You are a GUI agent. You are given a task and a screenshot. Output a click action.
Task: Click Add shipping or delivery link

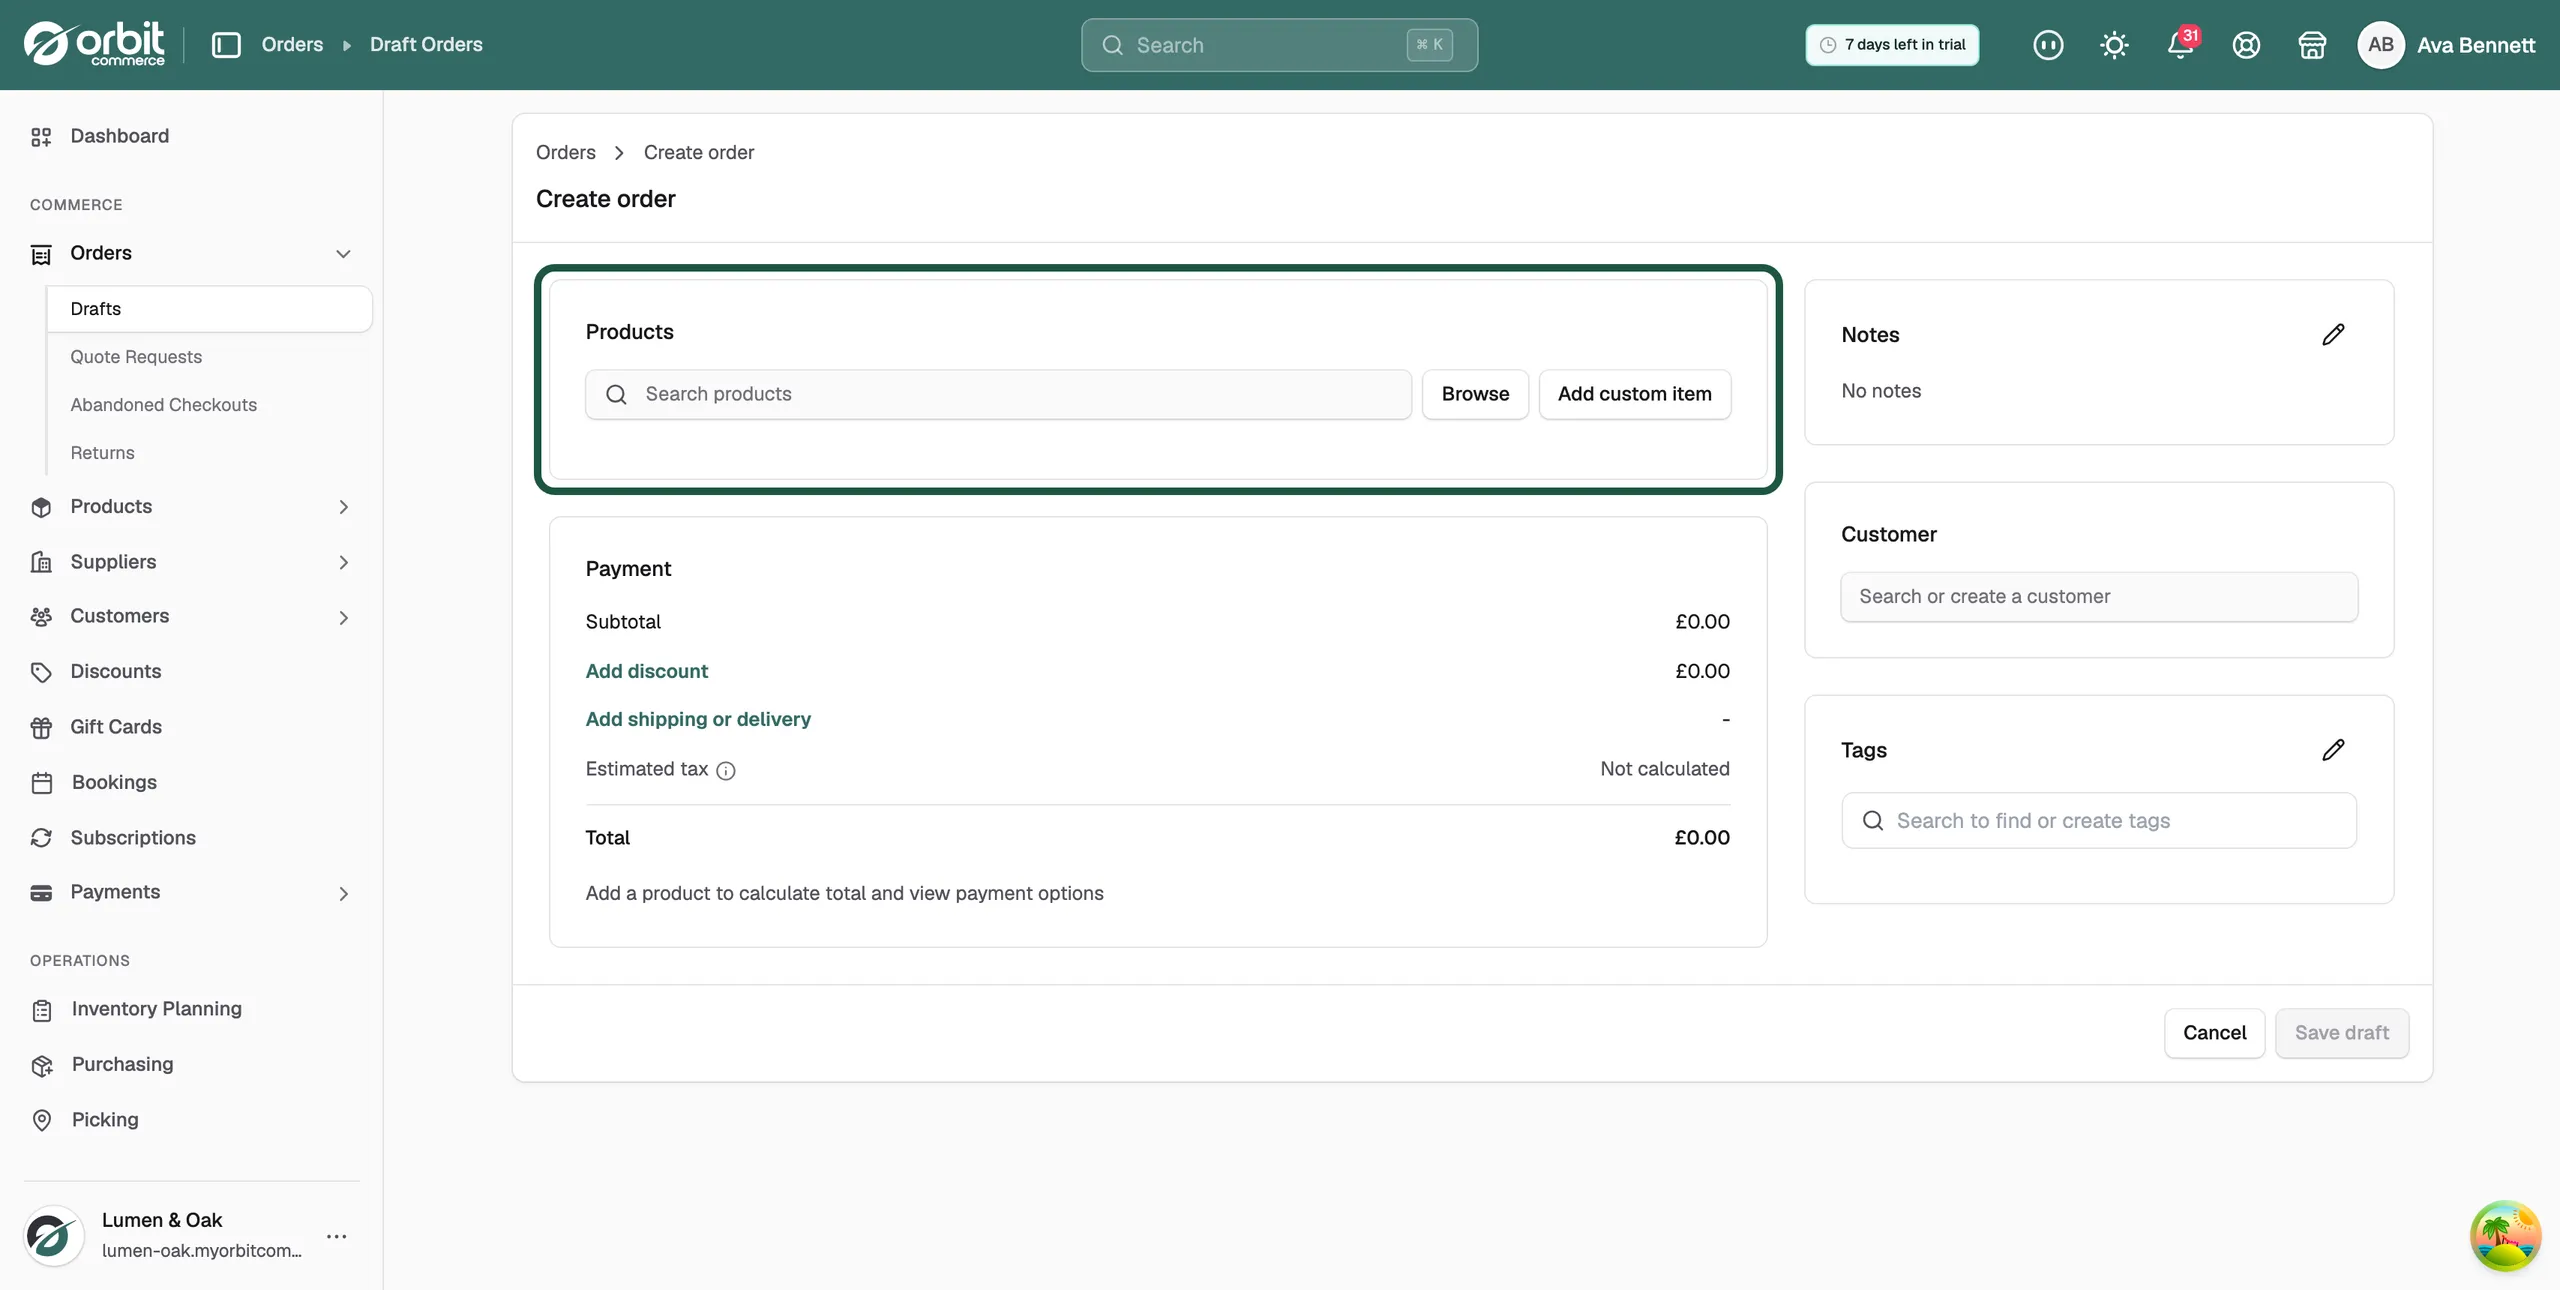tap(698, 719)
